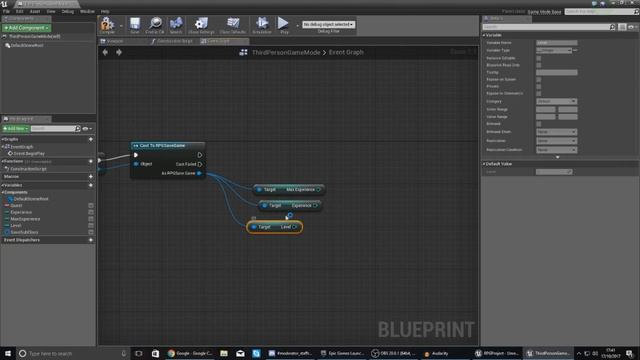Open the Window menu
Screen dimensions: 640x360
click(87, 11)
